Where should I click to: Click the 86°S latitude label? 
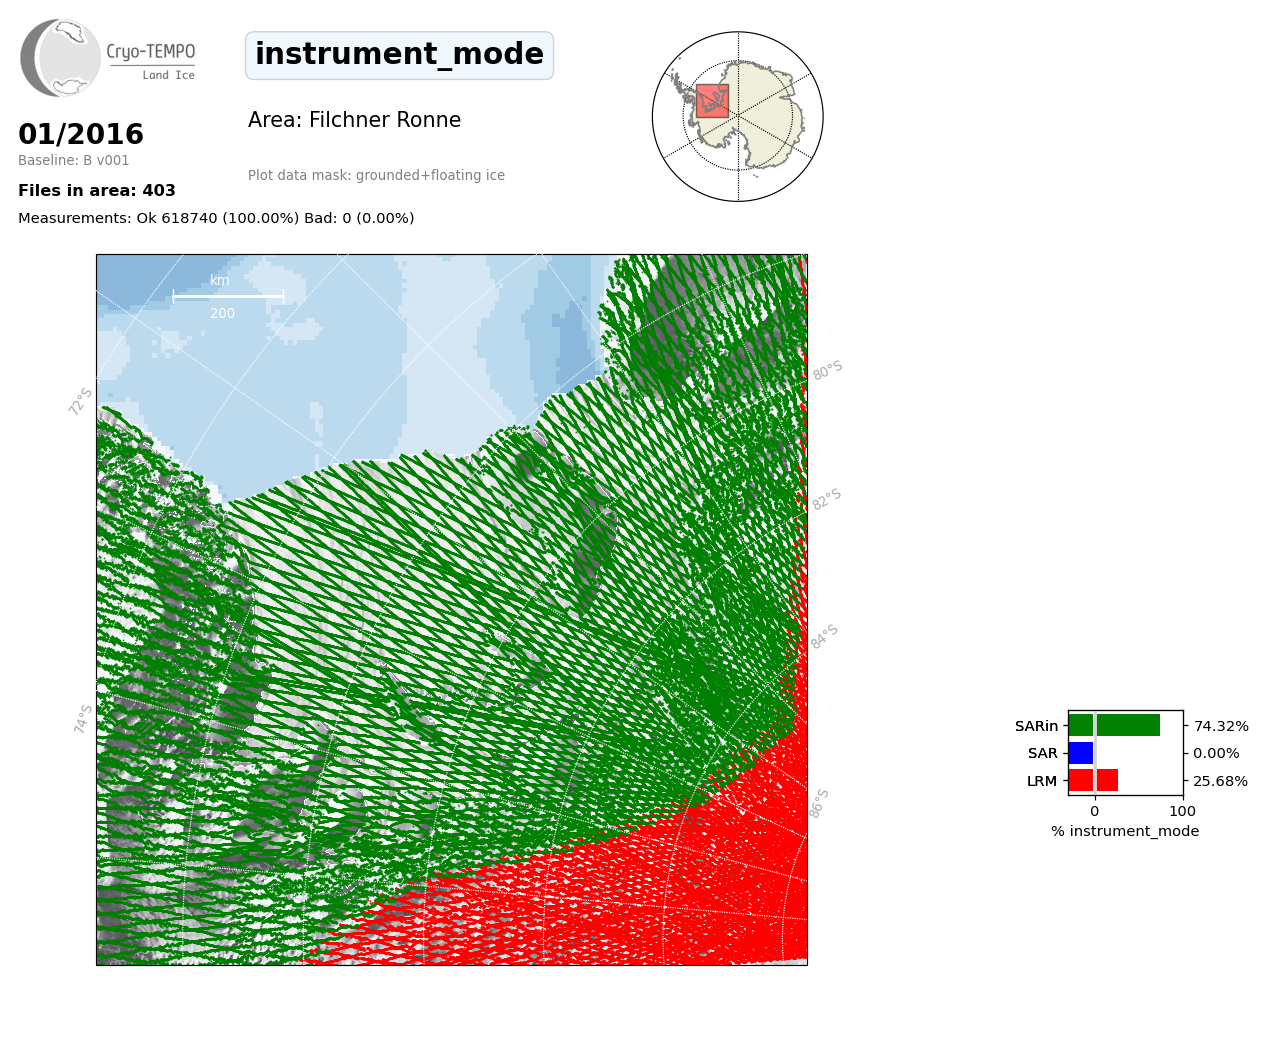(819, 803)
